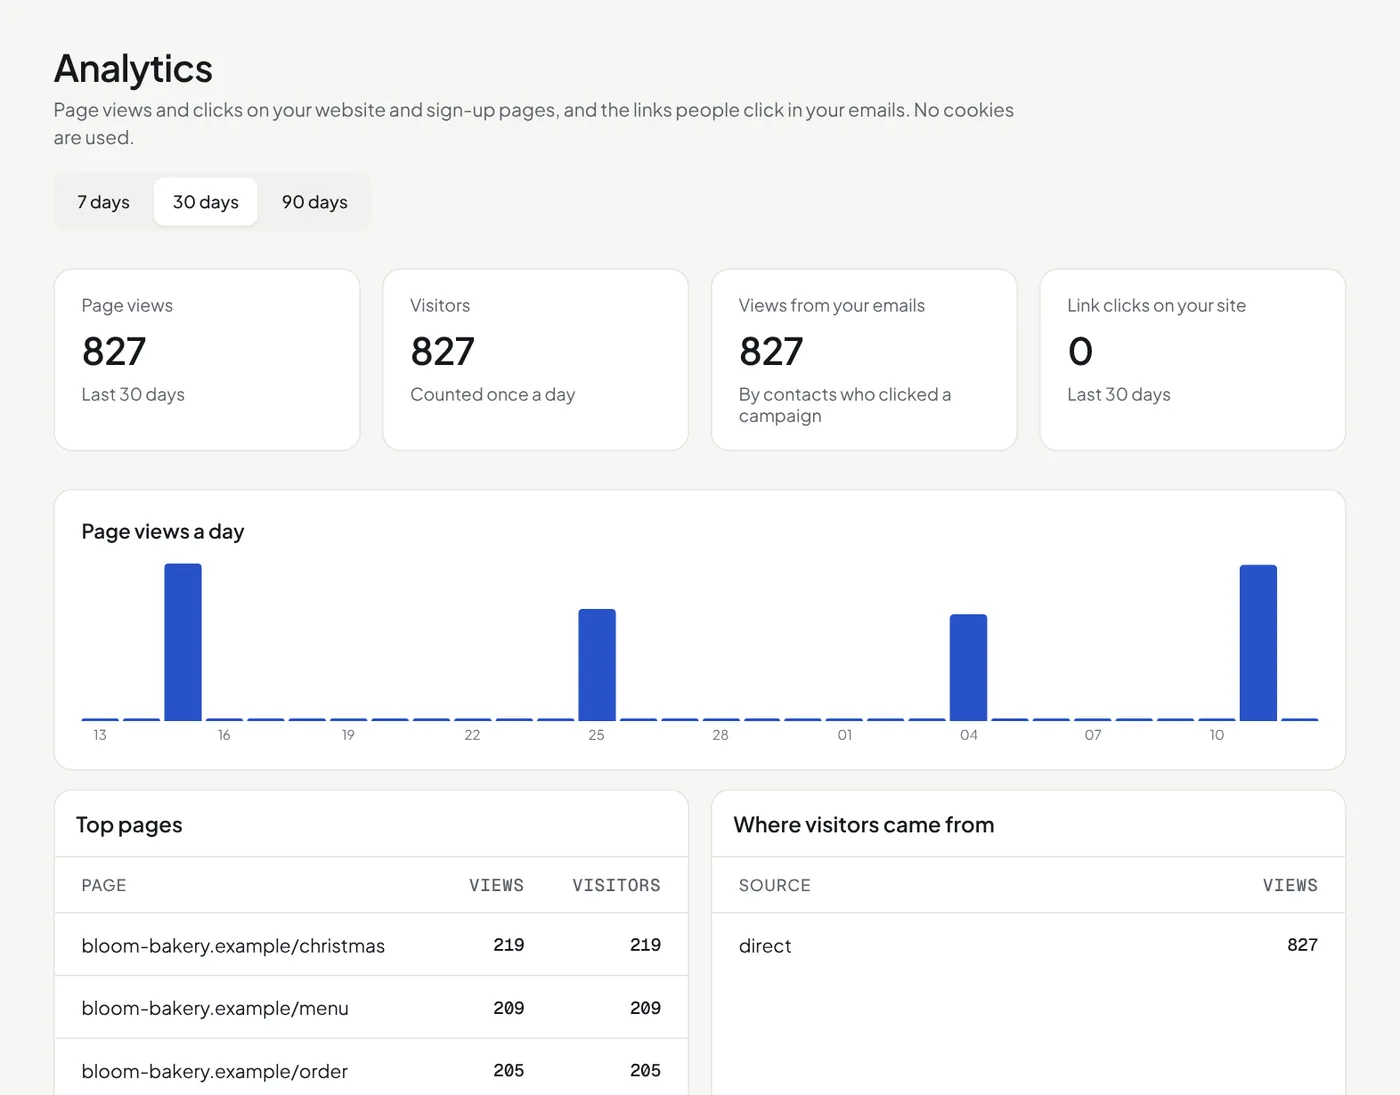The width and height of the screenshot is (1400, 1095).
Task: Click the PAGE column header in Top pages
Action: [104, 885]
